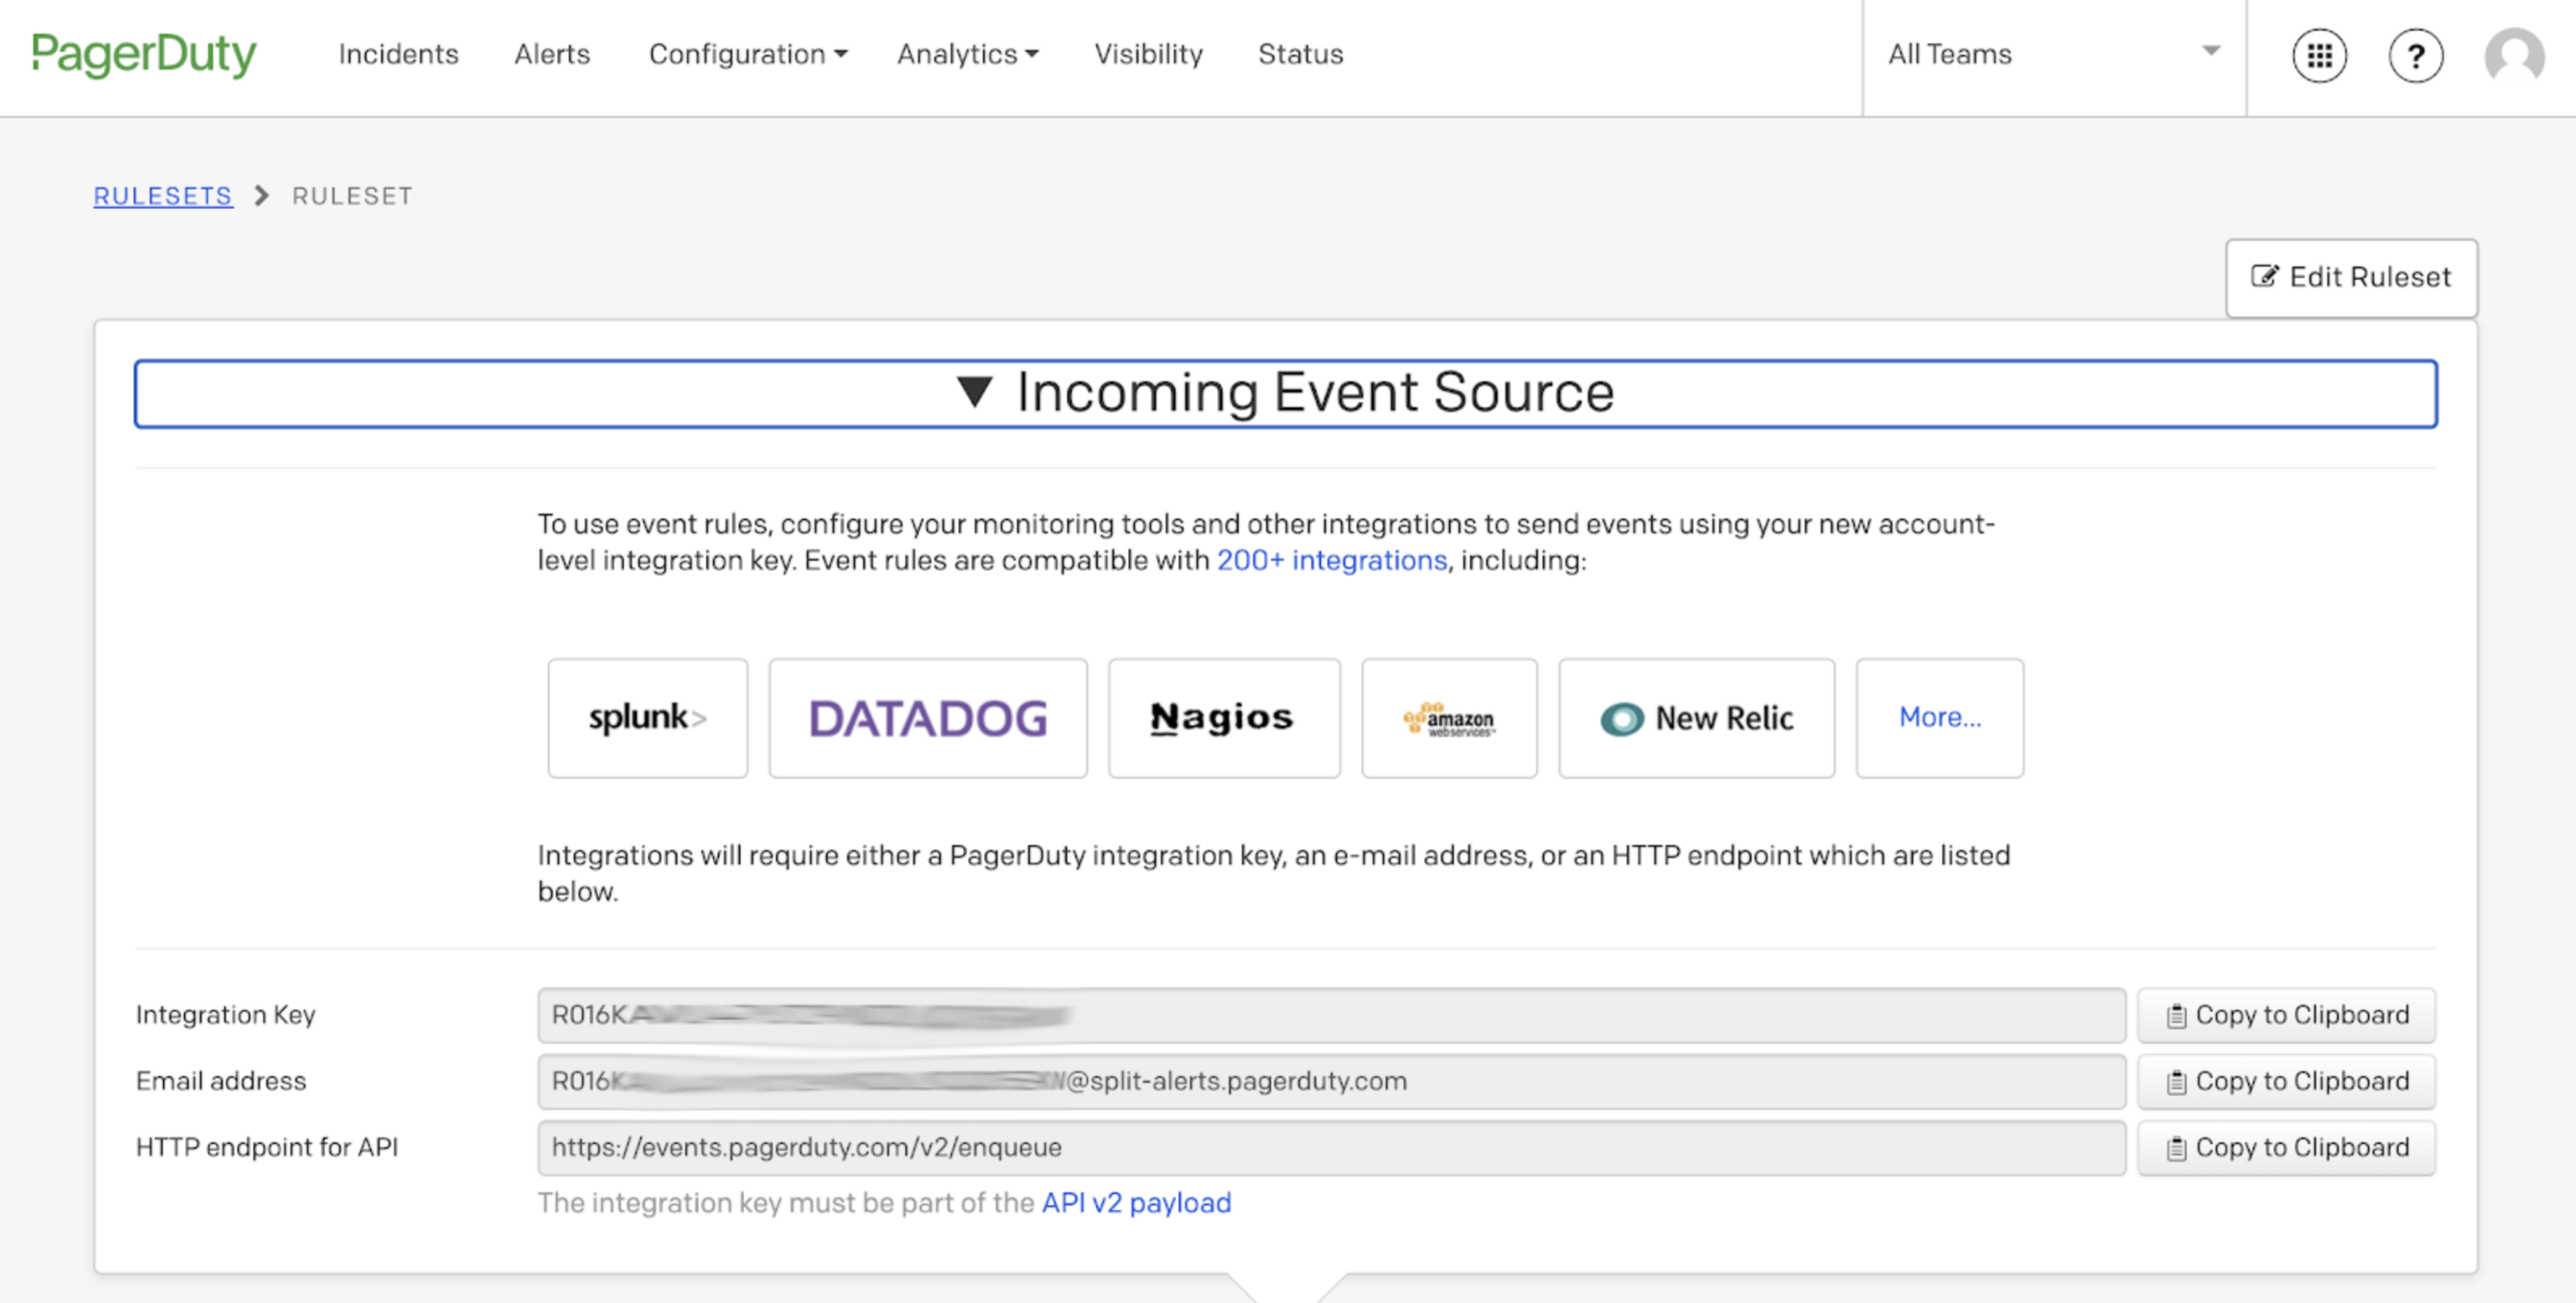
Task: Click the RULESET breadcrumb text
Action: coord(352,196)
